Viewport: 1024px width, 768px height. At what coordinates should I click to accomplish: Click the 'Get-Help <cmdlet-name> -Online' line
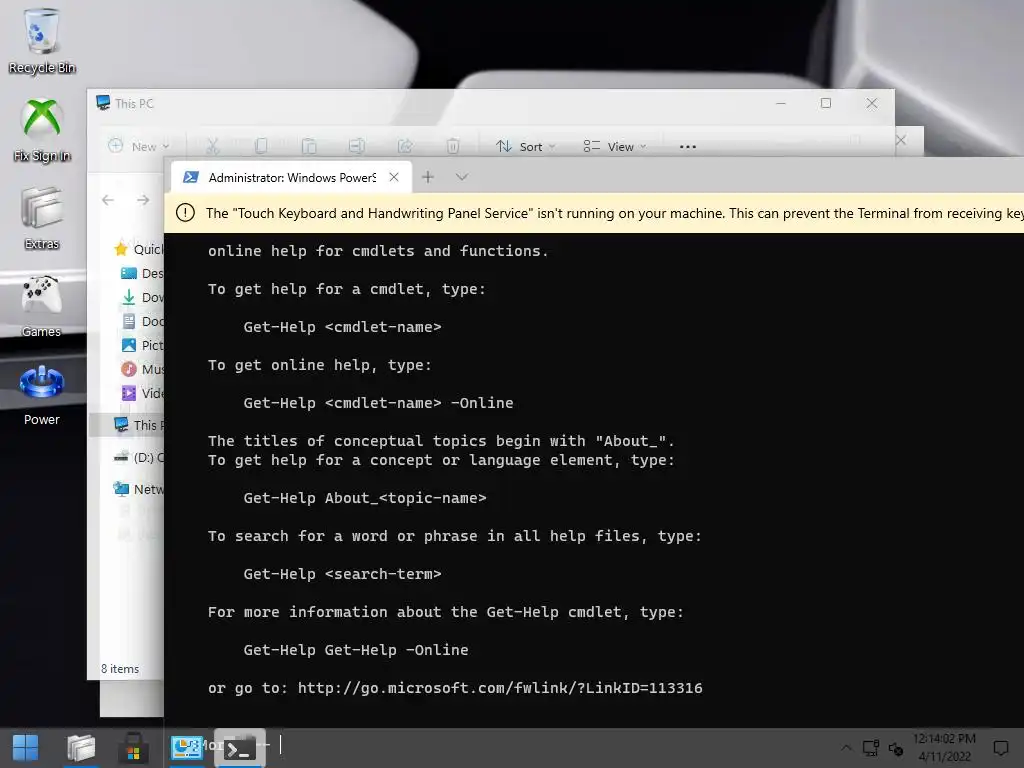click(x=378, y=403)
